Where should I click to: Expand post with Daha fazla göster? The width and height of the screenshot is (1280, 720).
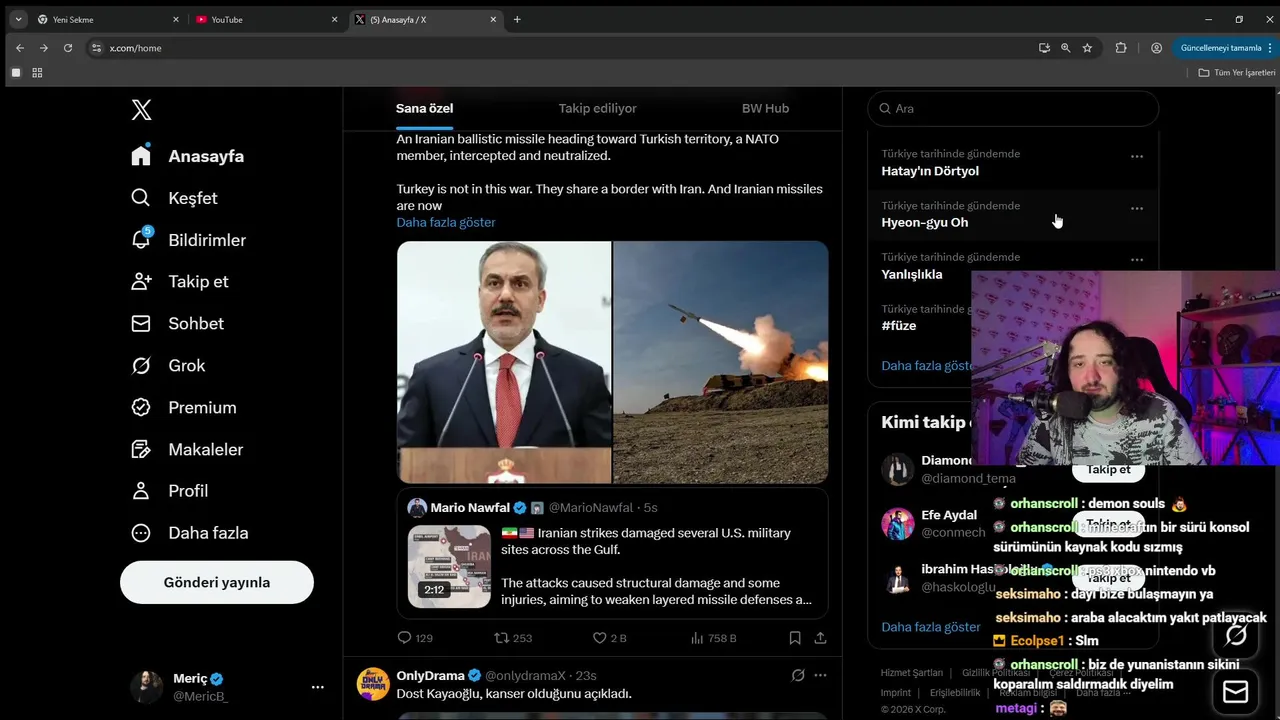(446, 222)
